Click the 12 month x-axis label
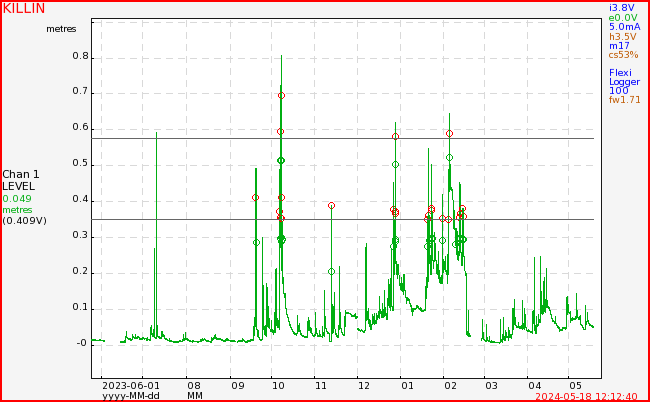This screenshot has width=650, height=402. [x=364, y=386]
